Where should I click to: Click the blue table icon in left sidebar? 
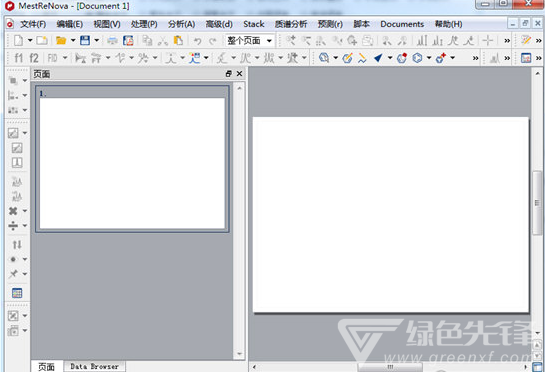(17, 293)
